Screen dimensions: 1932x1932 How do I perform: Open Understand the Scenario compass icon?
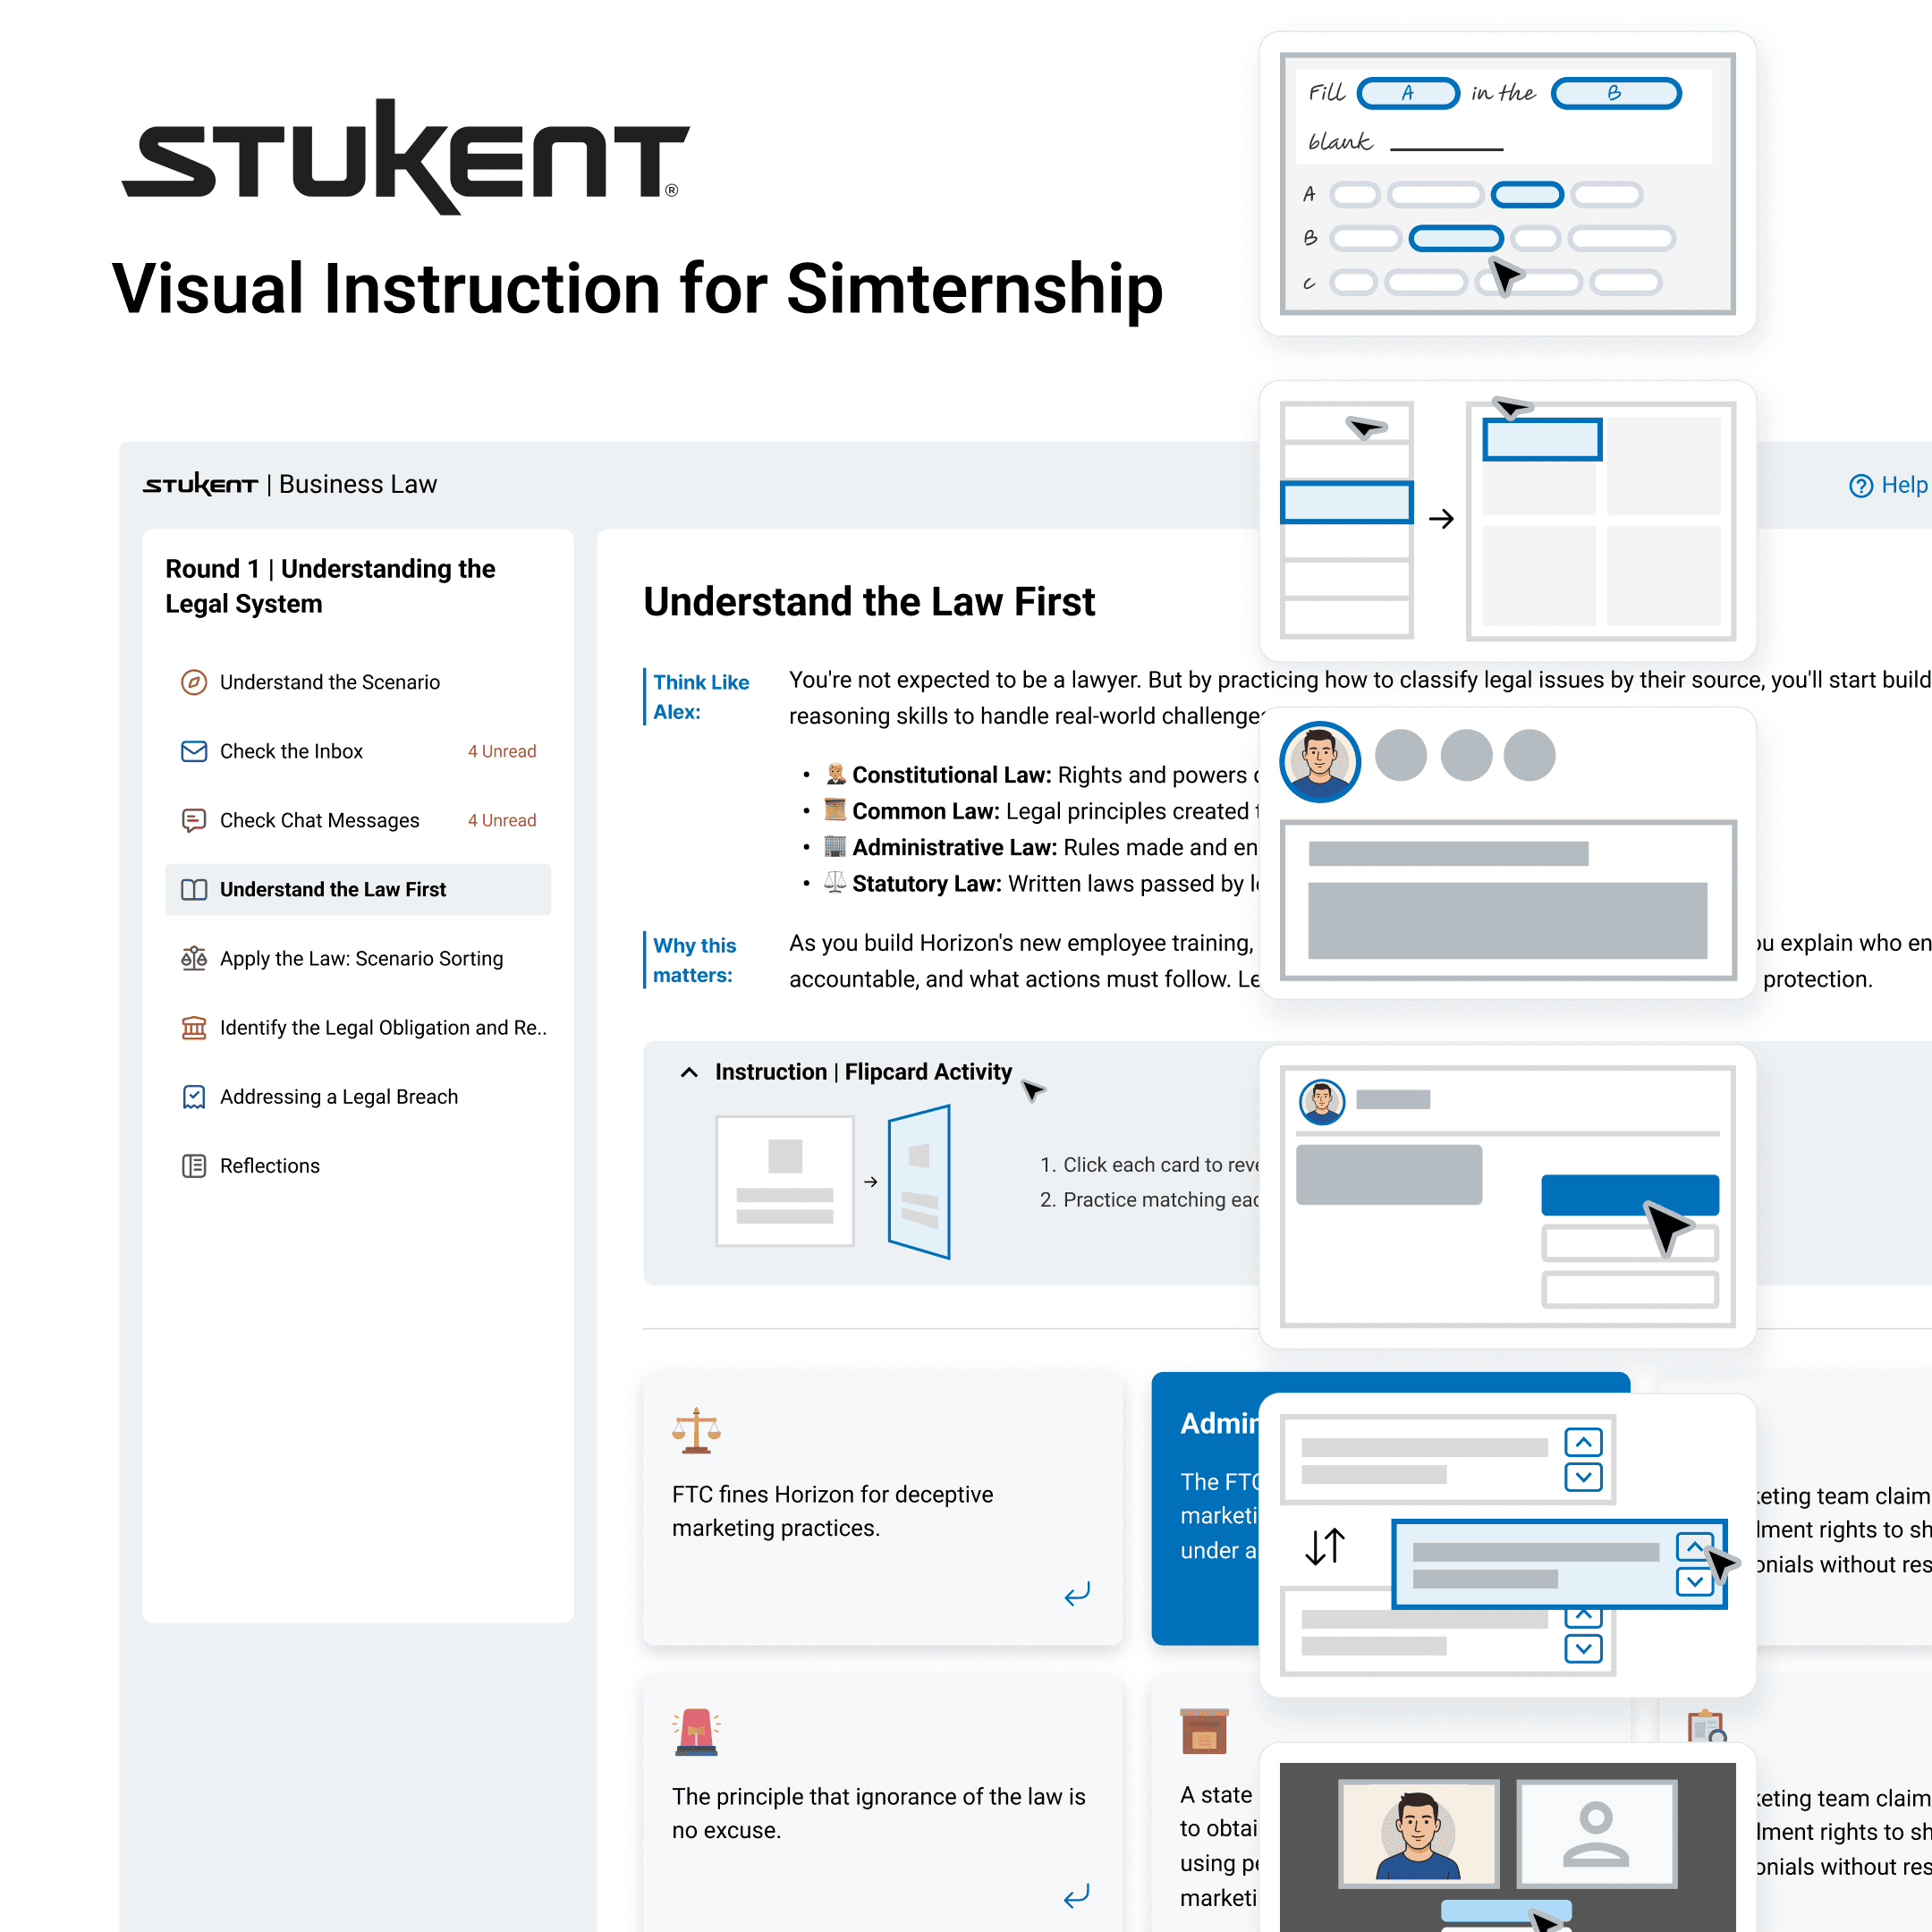(x=194, y=682)
